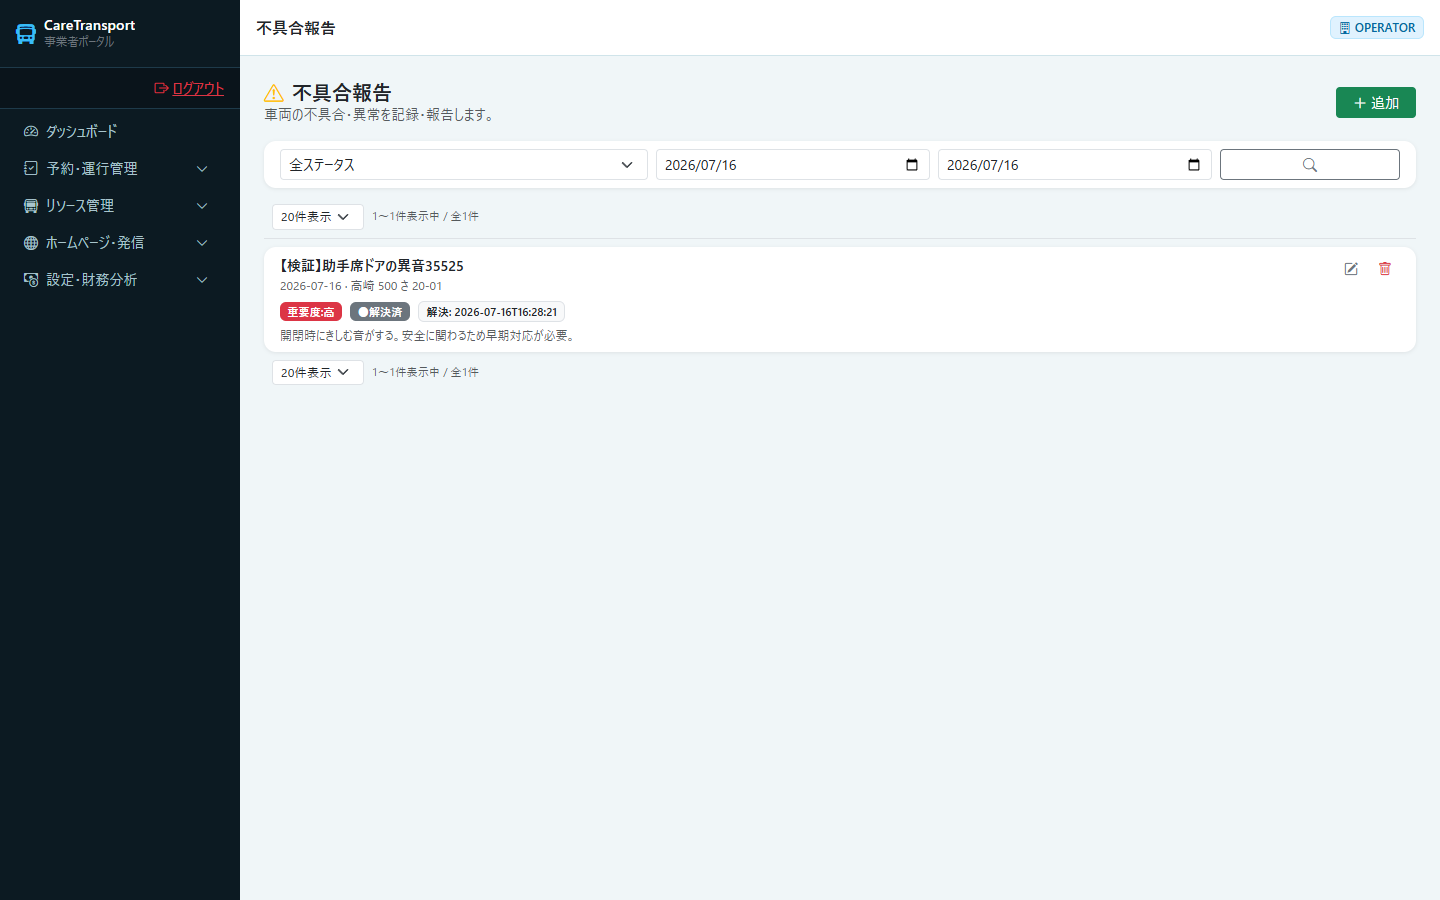
Task: Open the 【検証】助手席ドアの異音35525 report title
Action: point(372,266)
